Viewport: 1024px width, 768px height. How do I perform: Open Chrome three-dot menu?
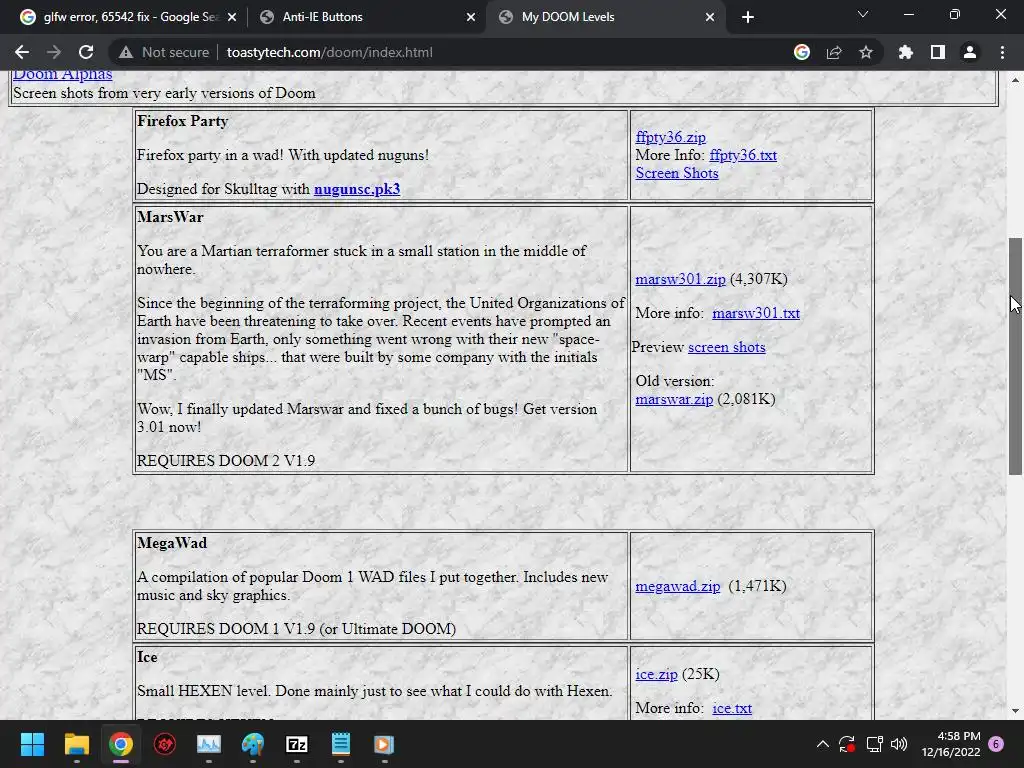click(x=1002, y=52)
